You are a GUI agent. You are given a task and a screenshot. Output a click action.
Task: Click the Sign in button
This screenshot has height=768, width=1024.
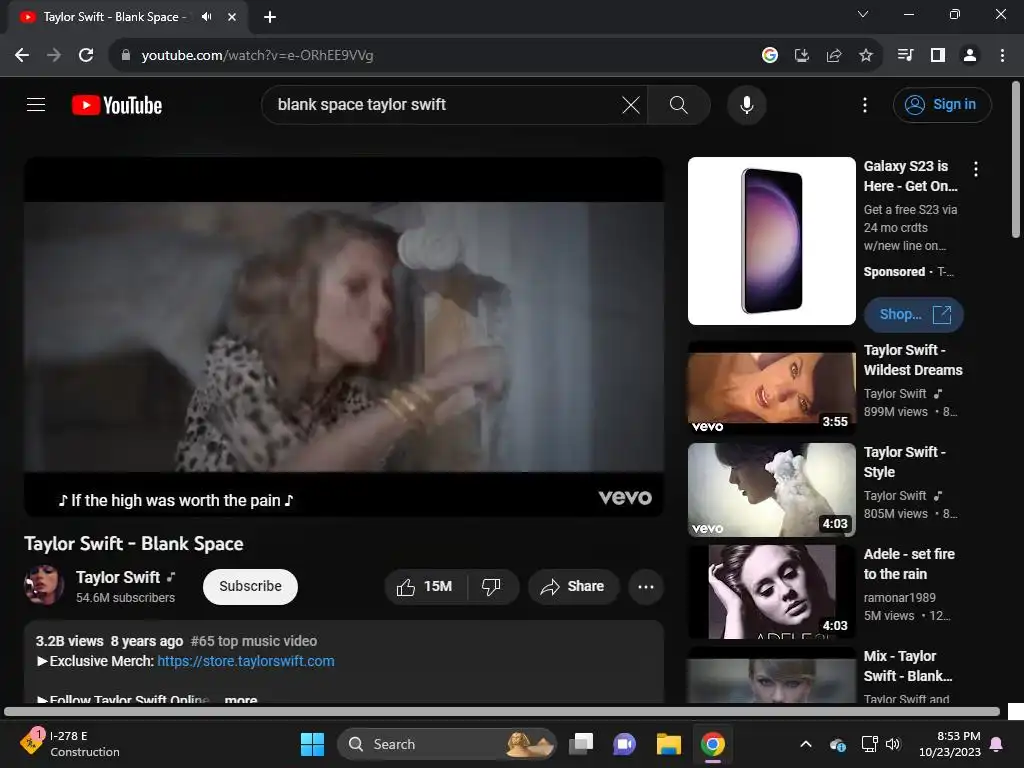coord(942,104)
